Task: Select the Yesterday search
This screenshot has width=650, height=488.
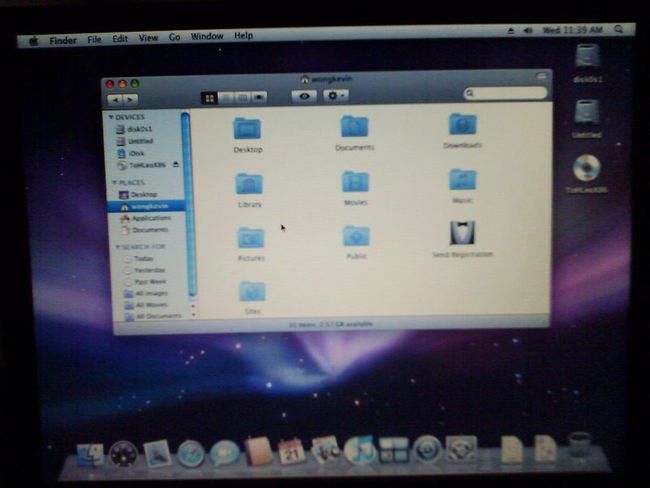Action: (151, 270)
